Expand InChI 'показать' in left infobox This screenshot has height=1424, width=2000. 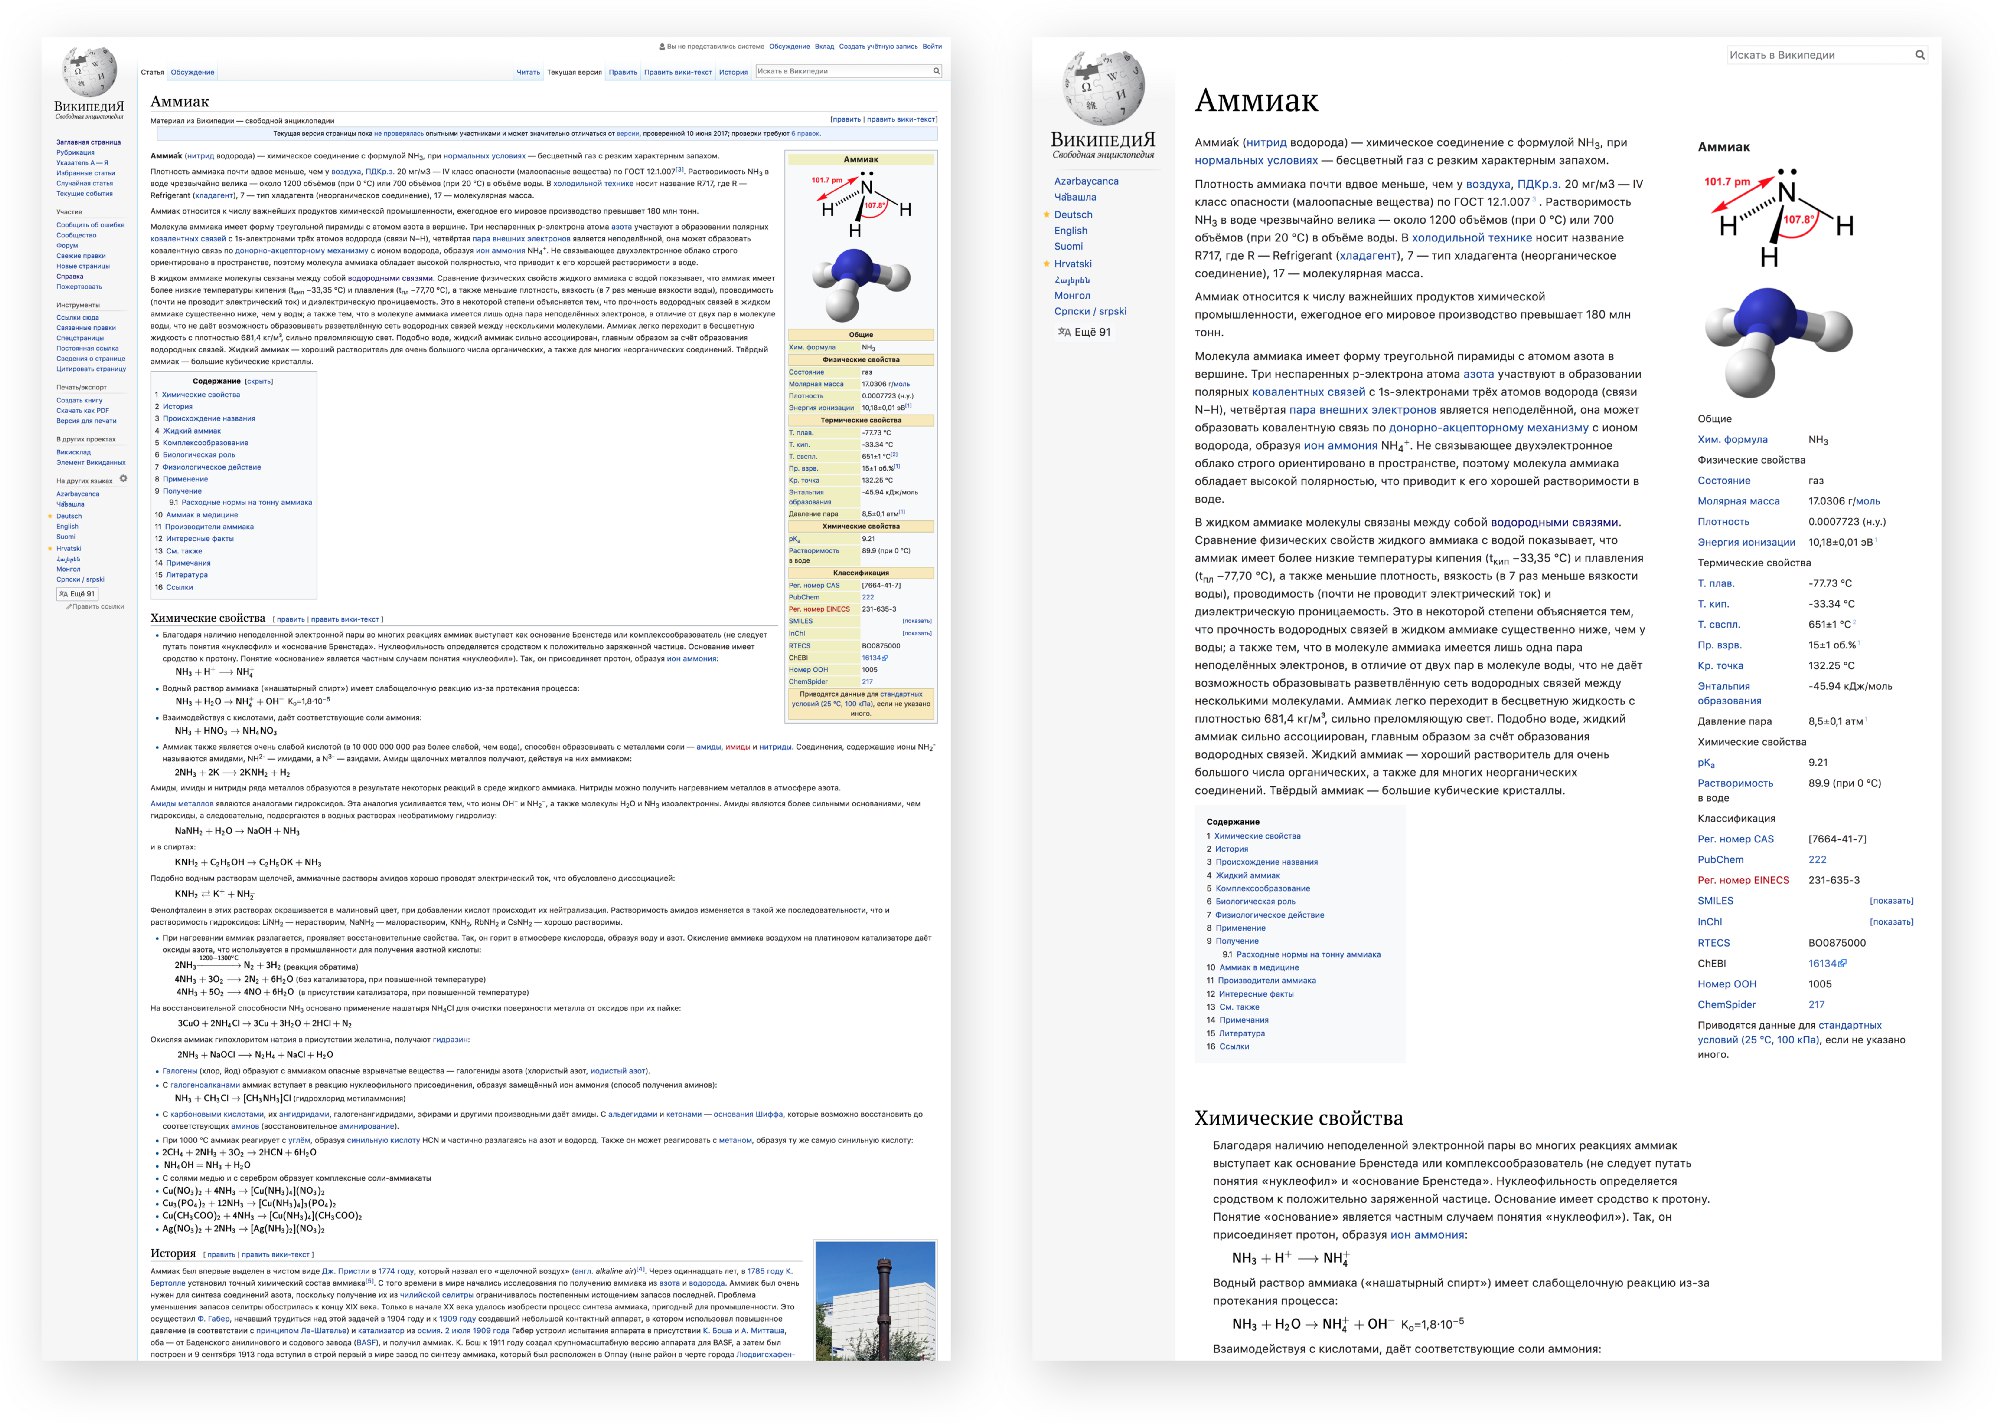(917, 633)
